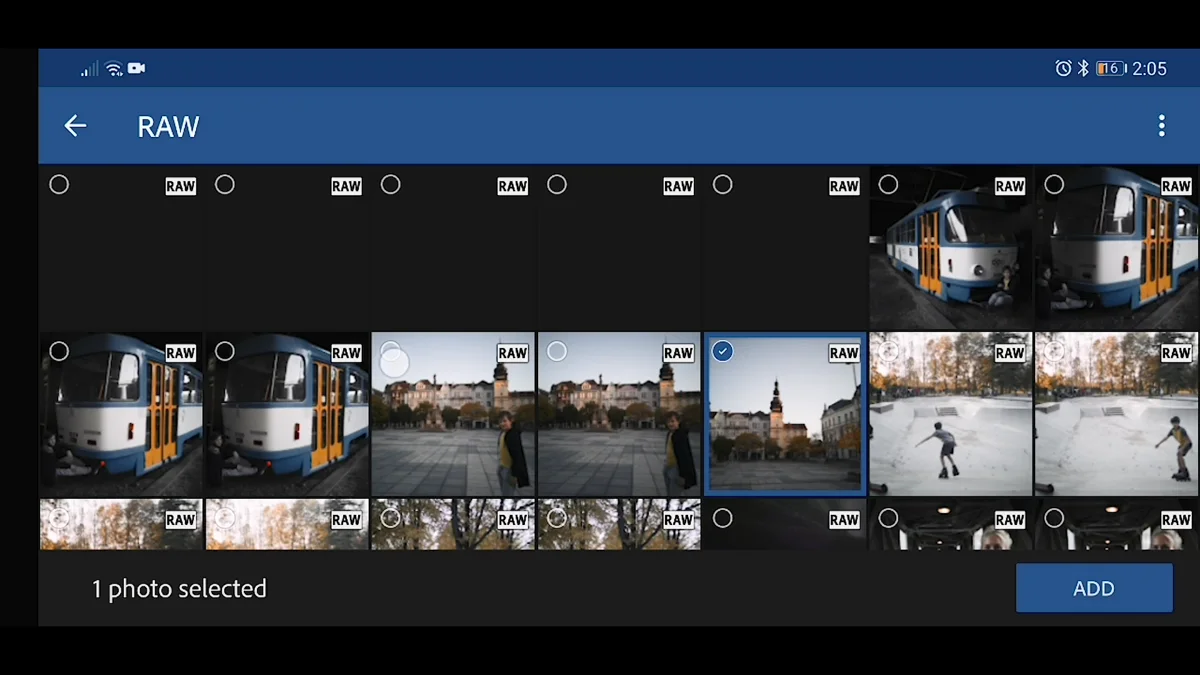This screenshot has height=675, width=1200.
Task: Open the yellow-shirt skater thumbnail
Action: [x=1117, y=414]
